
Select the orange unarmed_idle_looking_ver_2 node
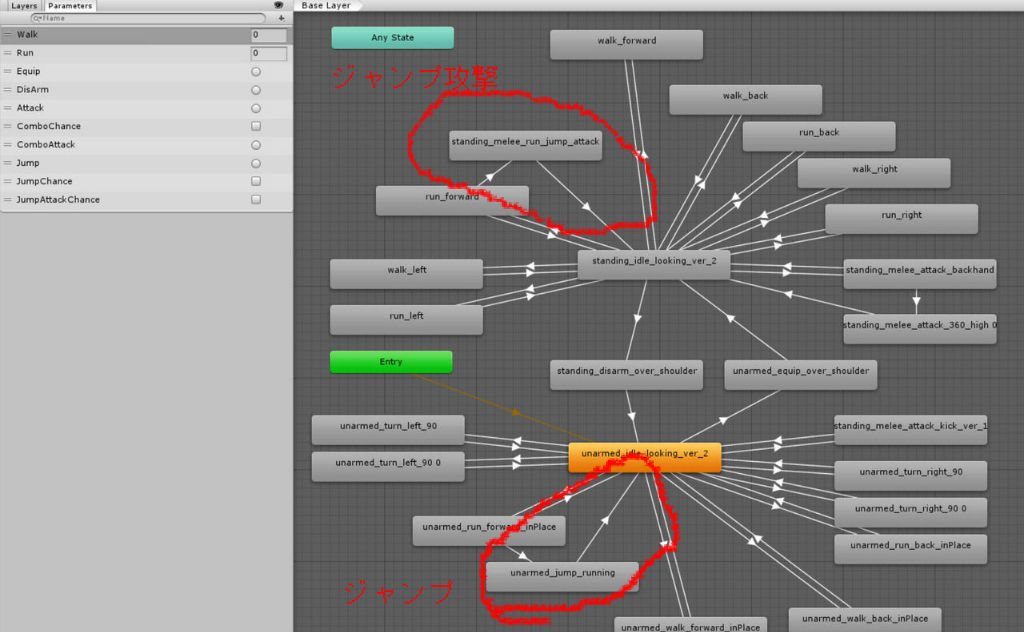645,457
